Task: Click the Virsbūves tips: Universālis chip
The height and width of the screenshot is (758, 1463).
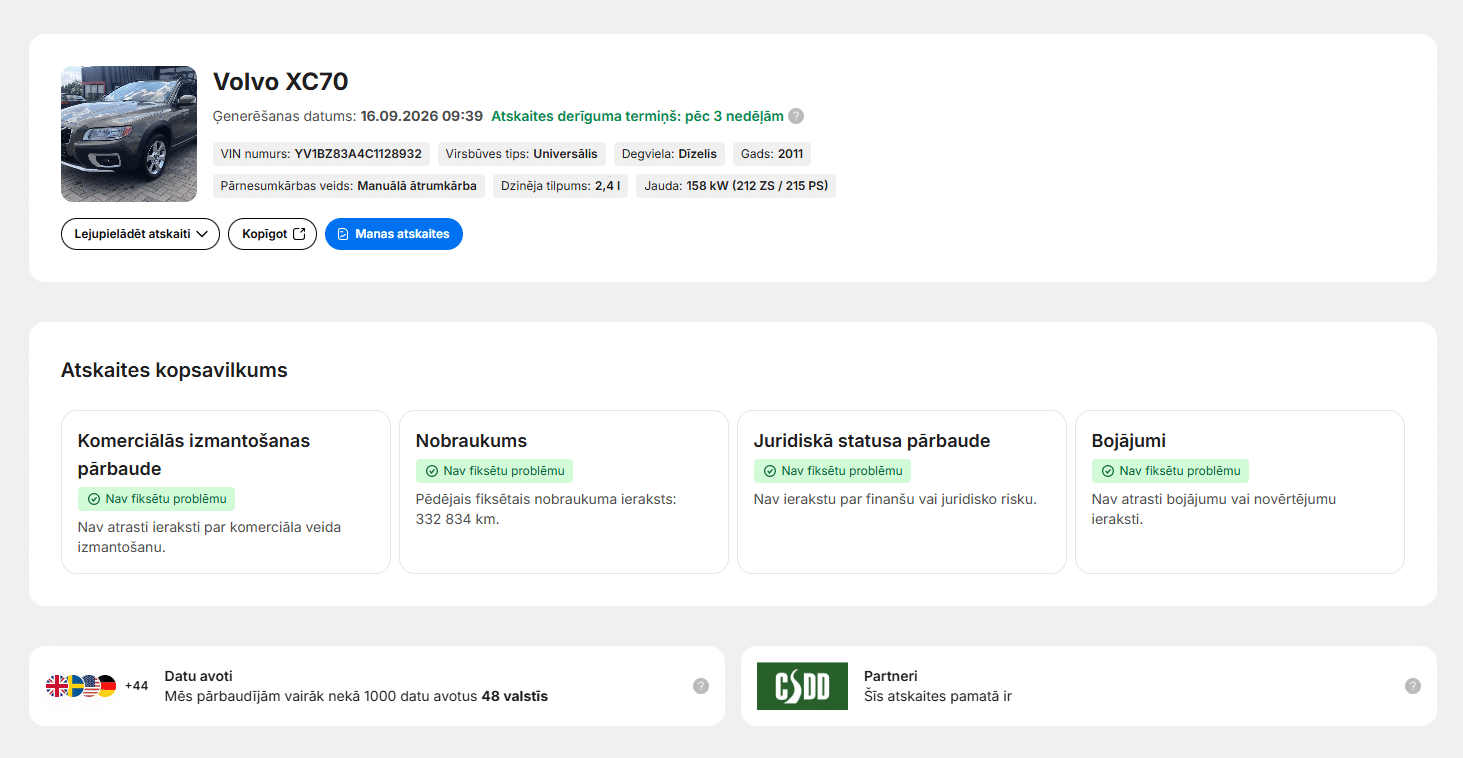Action: coord(522,154)
